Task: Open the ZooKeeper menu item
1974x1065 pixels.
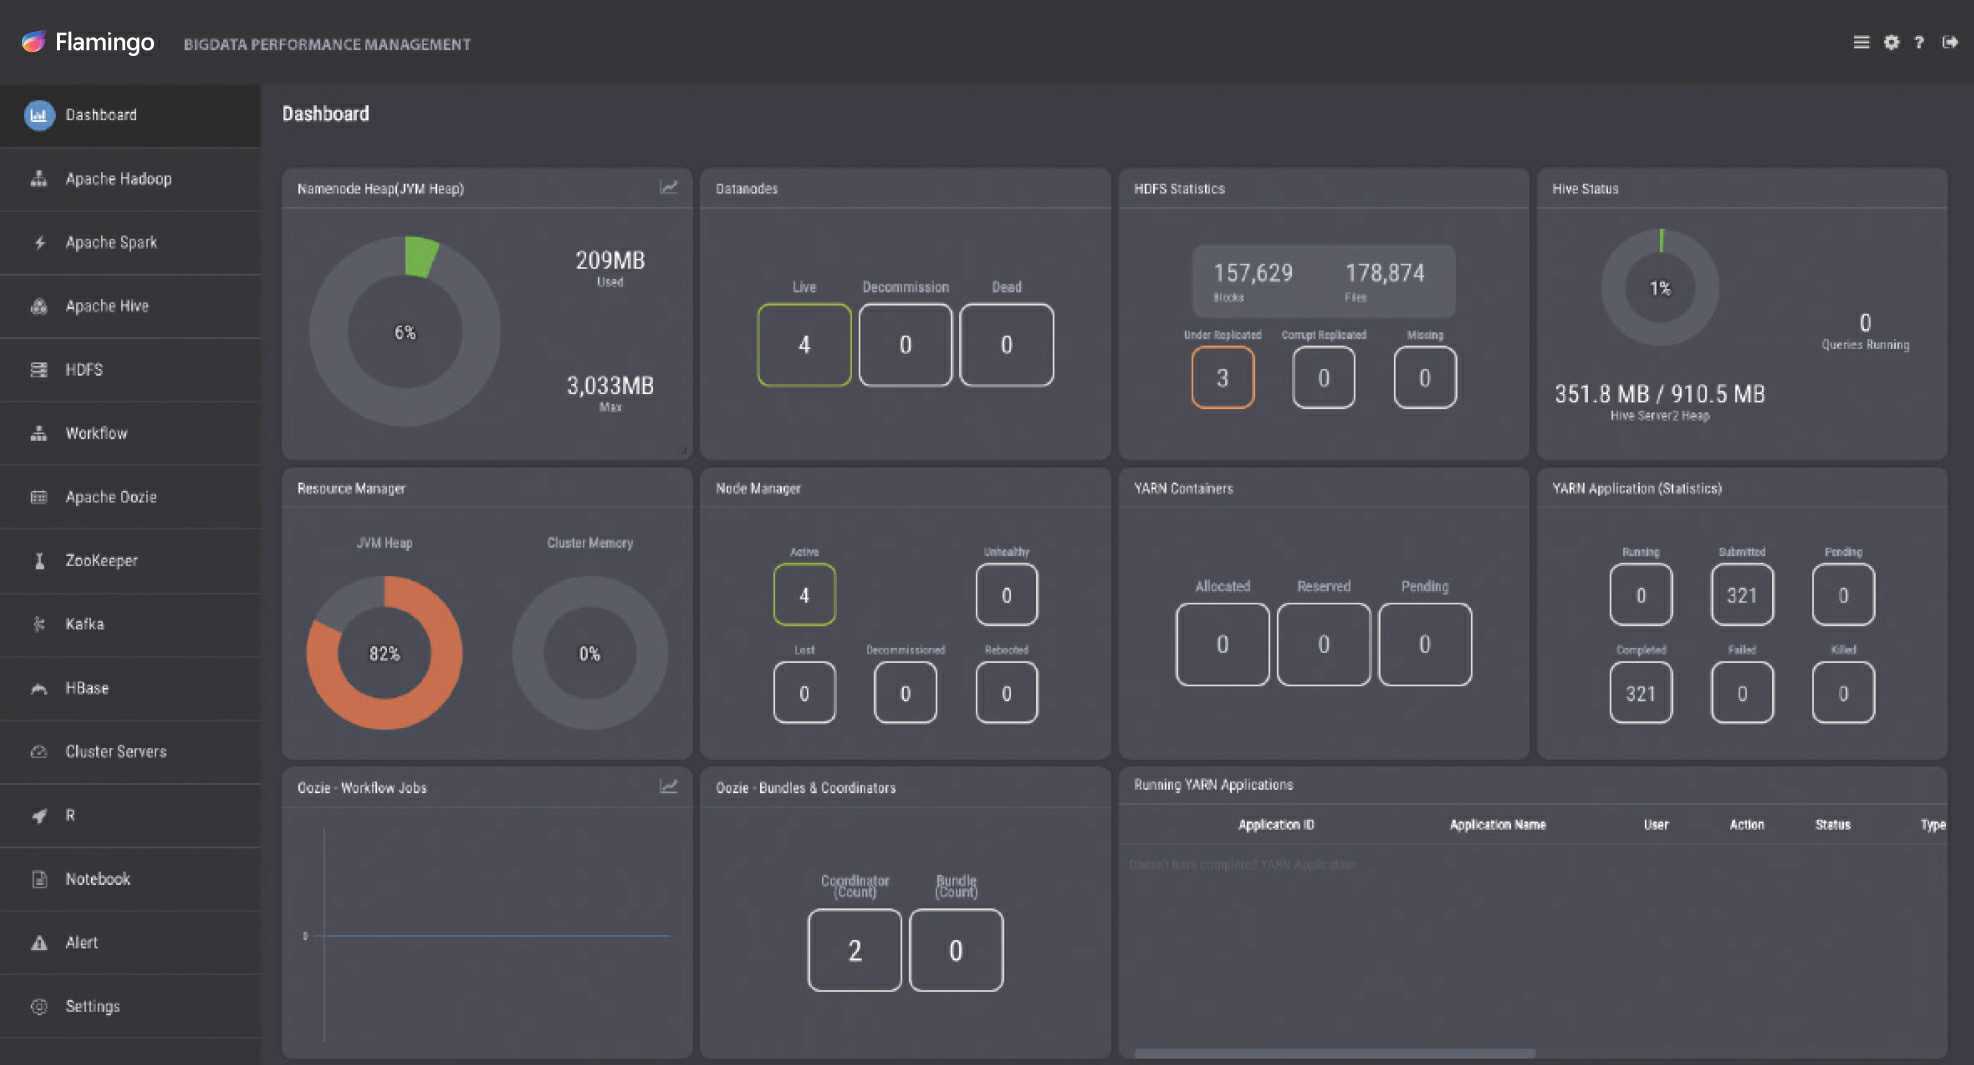Action: pos(101,561)
